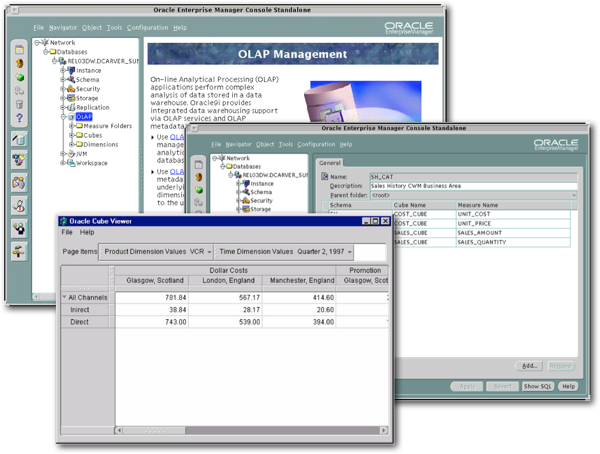600x454 pixels.
Task: Click the Oracle Cube Viewer title bar globe icon
Action: (x=64, y=221)
